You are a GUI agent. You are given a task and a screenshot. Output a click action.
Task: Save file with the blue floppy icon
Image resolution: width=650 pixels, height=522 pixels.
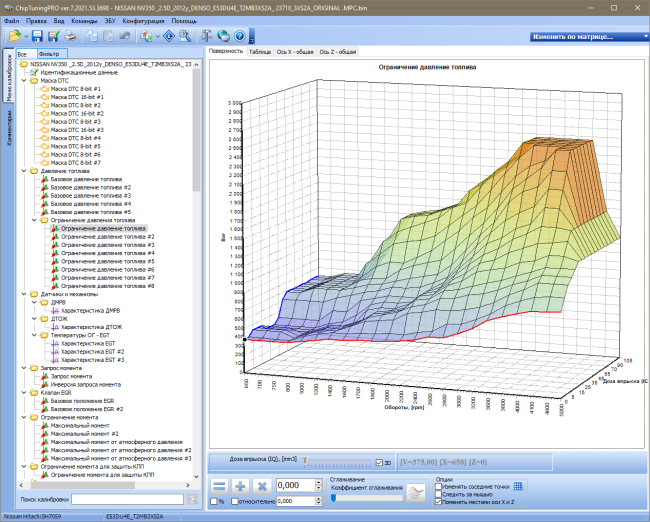[37, 36]
